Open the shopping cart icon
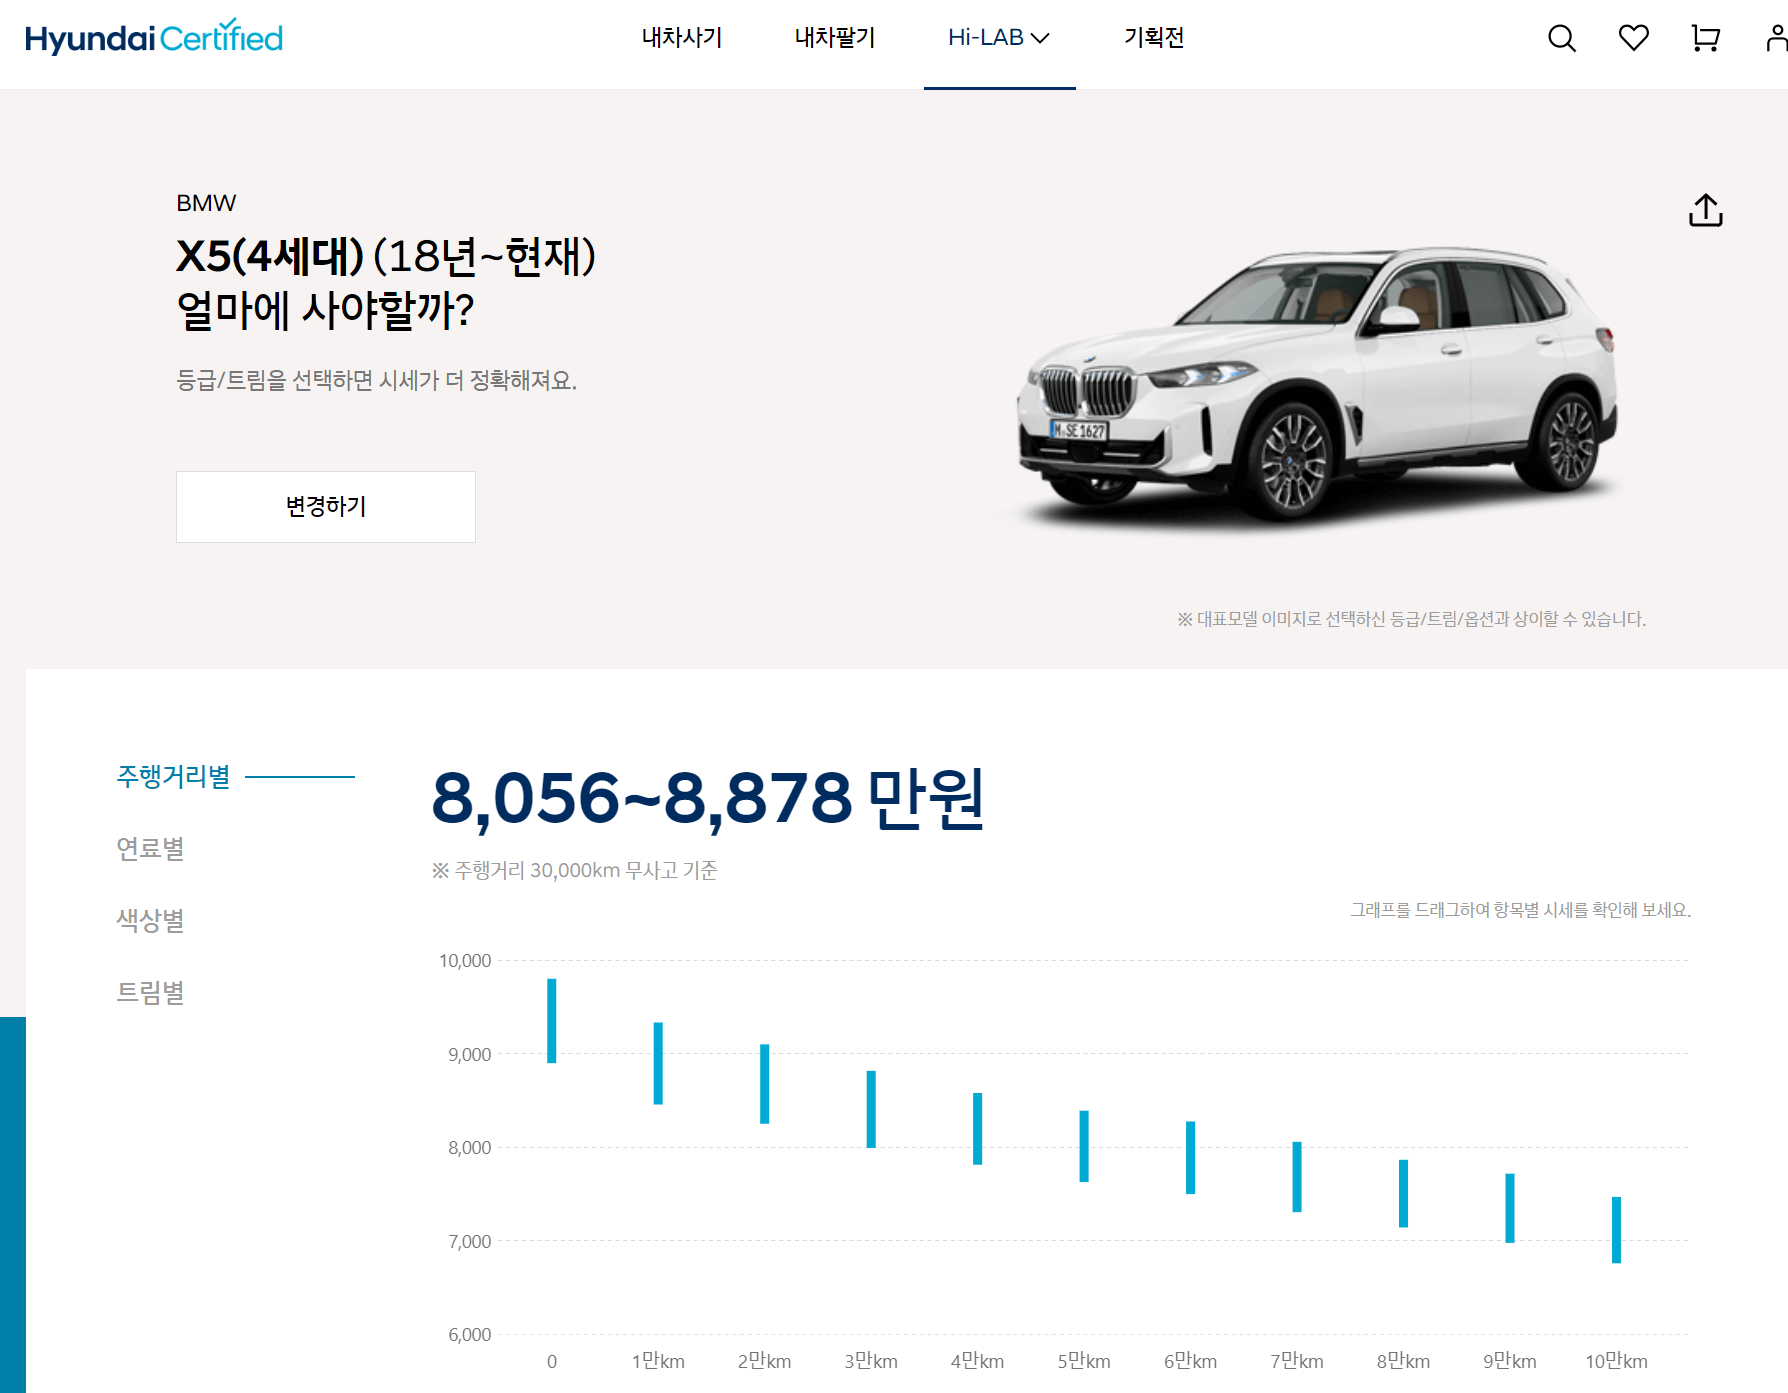This screenshot has width=1788, height=1393. (x=1705, y=38)
